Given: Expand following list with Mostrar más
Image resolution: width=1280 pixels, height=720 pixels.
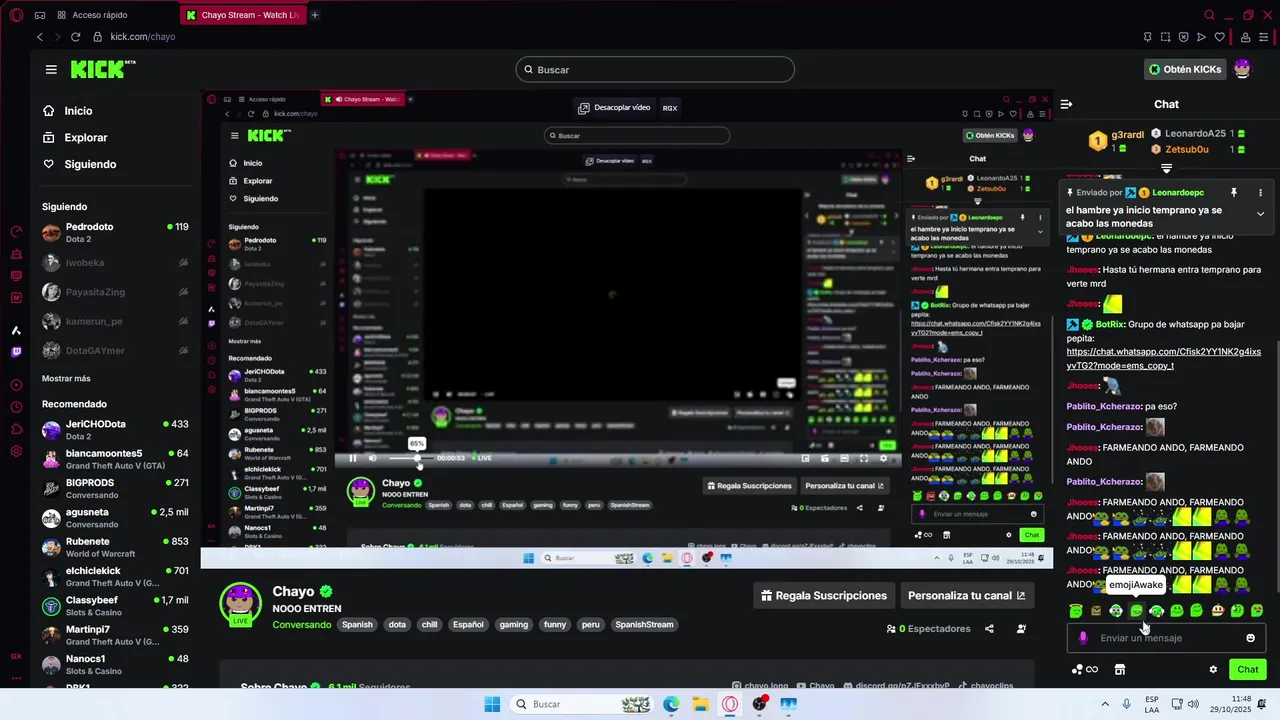Looking at the screenshot, I should point(66,379).
